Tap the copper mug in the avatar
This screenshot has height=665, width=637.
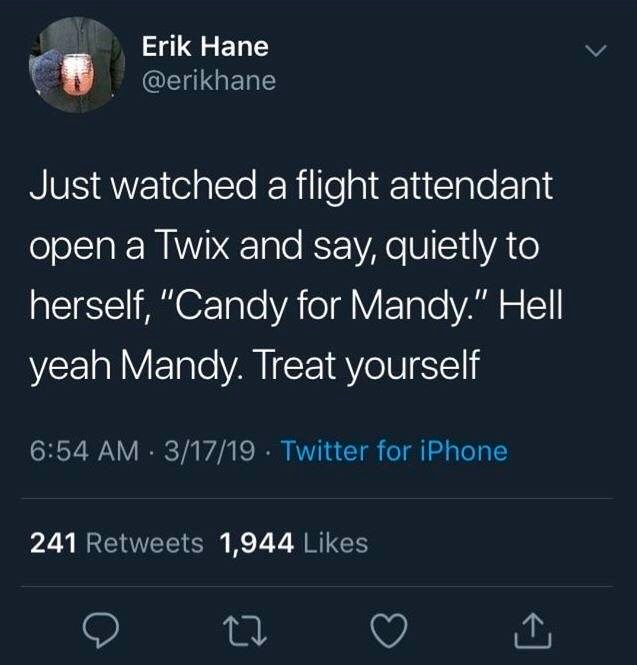coord(77,74)
